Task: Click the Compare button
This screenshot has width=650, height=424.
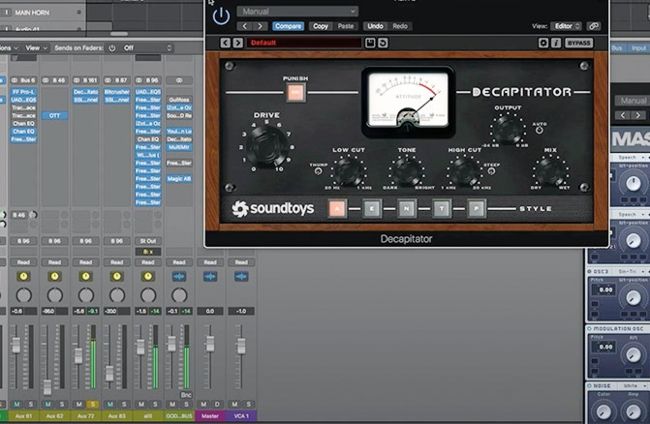Action: (288, 26)
